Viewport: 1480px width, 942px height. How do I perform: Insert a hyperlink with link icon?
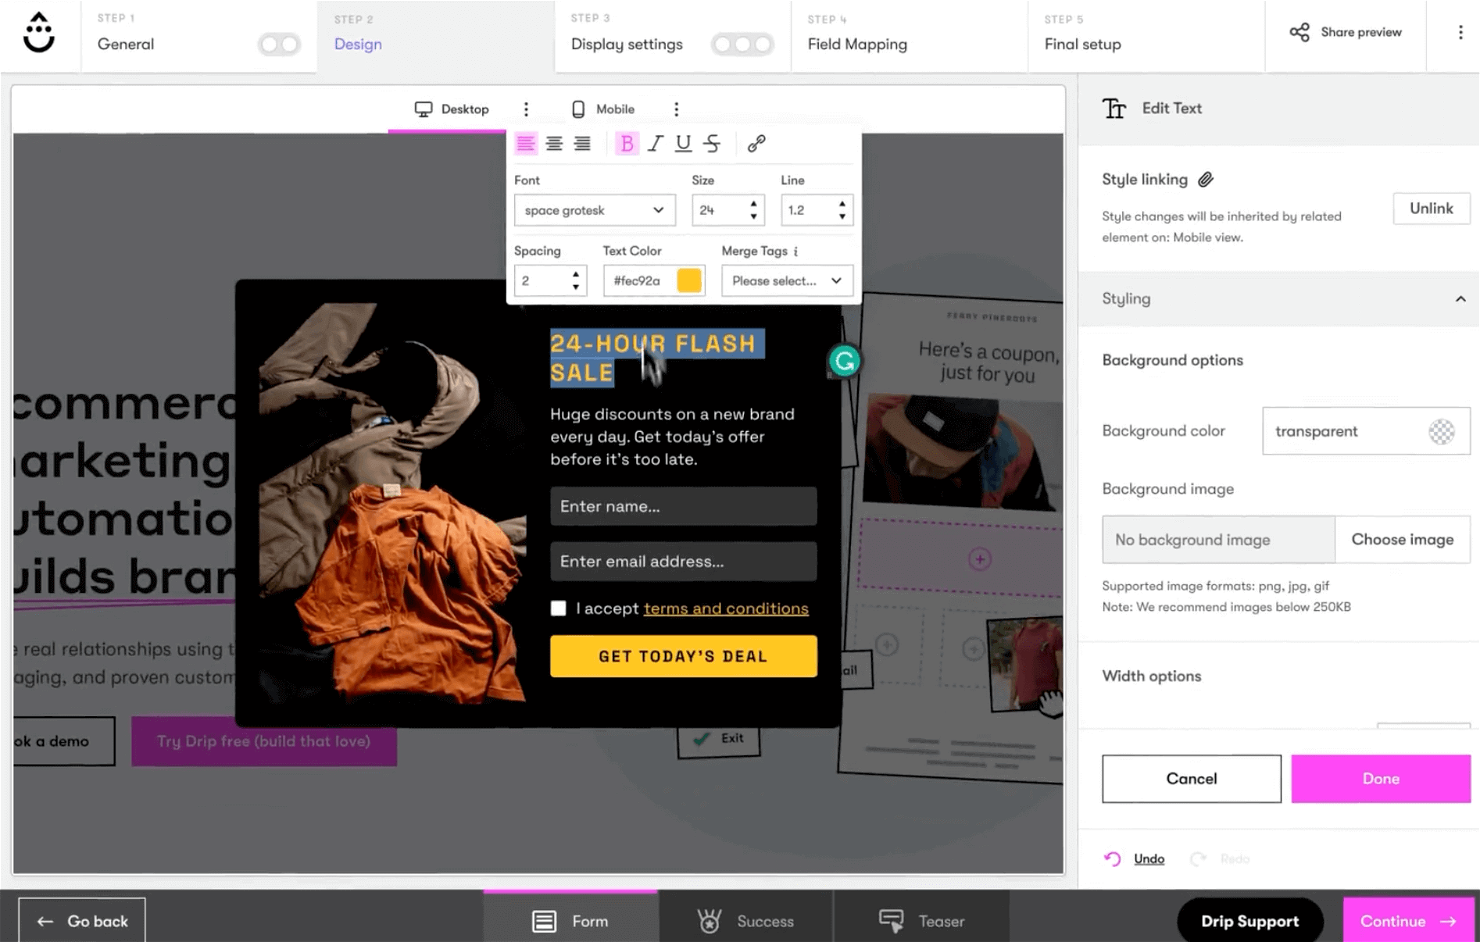[756, 144]
